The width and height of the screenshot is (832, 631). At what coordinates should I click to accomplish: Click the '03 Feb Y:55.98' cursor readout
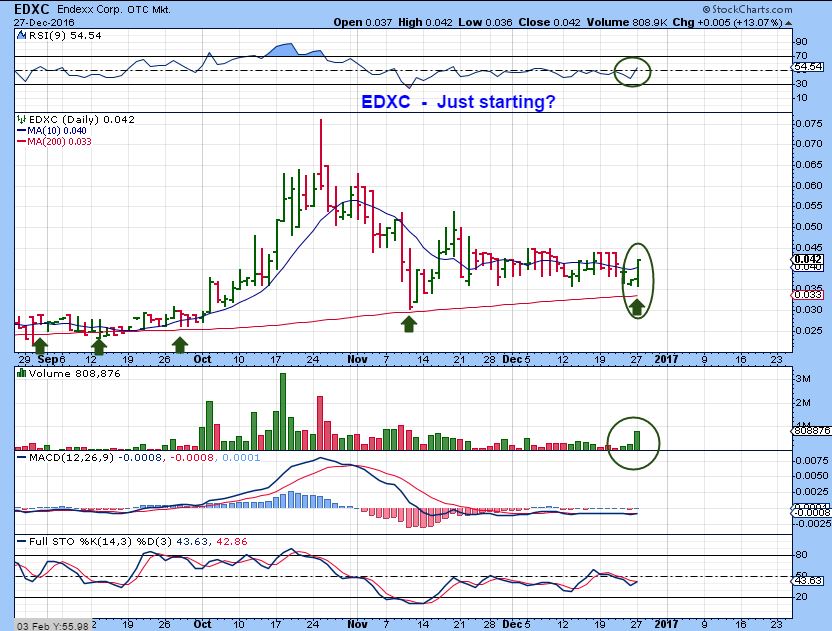(52, 626)
